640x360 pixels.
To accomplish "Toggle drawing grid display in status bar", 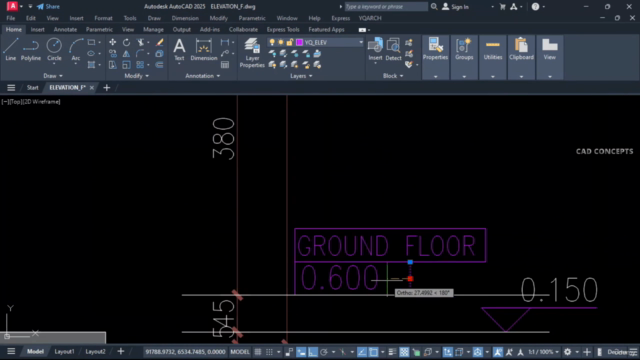I will pyautogui.click(x=258, y=352).
